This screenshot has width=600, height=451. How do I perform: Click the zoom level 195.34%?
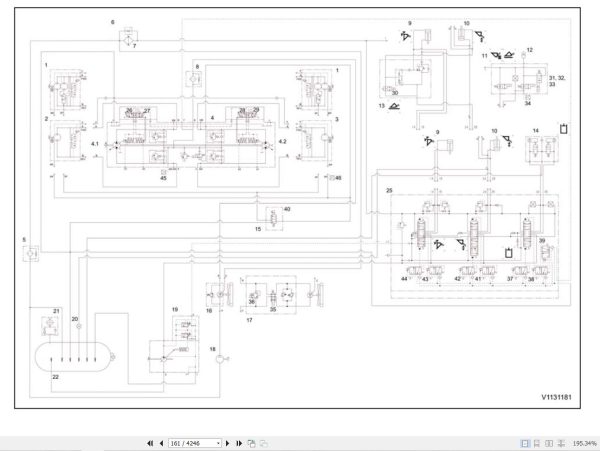click(584, 444)
